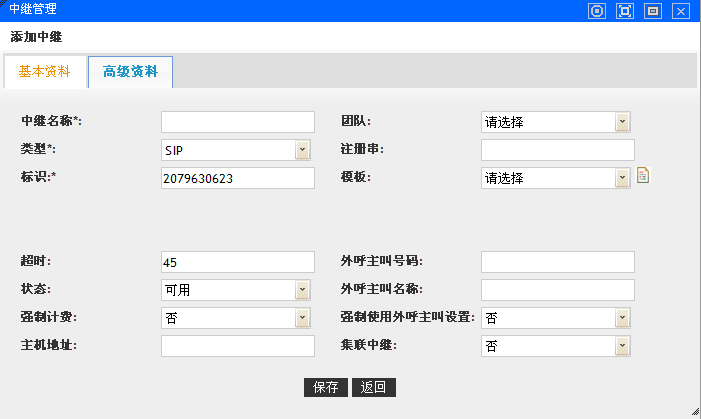This screenshot has height=419, width=701.
Task: Expand the 强制计费 dropdown
Action: (x=302, y=318)
